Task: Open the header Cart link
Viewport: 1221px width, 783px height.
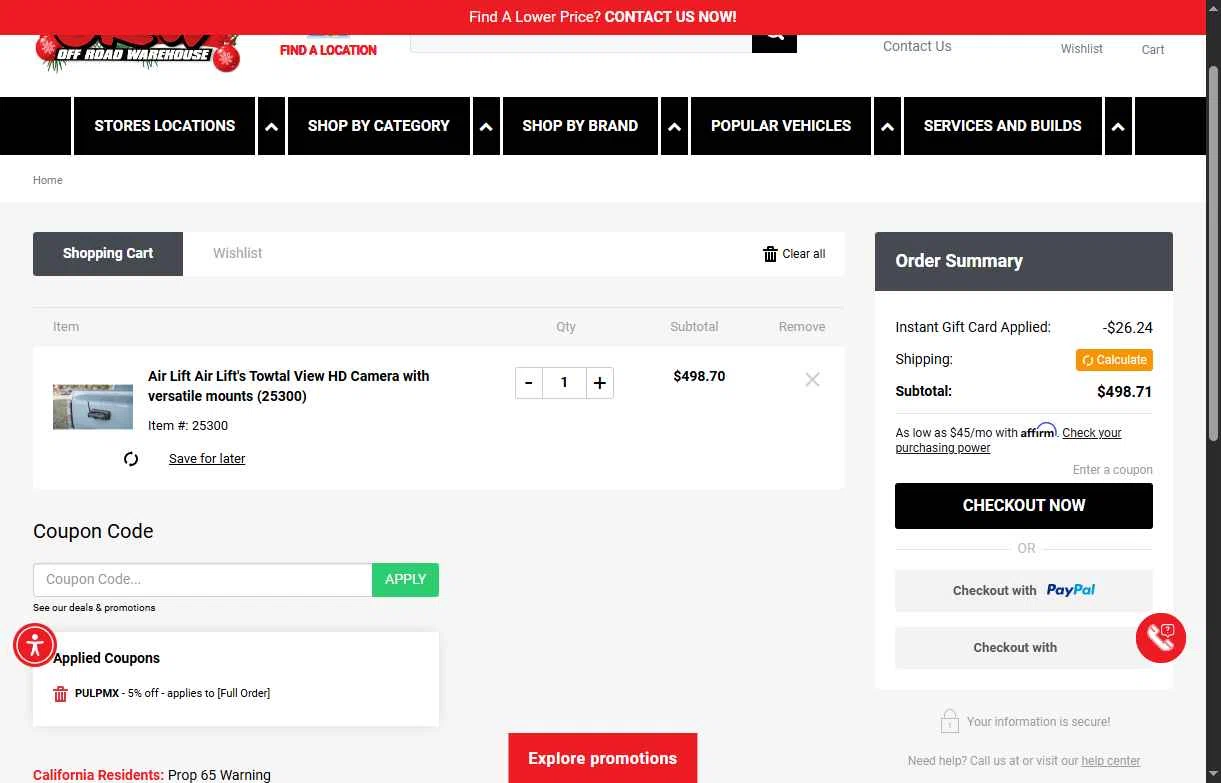Action: pos(1153,49)
